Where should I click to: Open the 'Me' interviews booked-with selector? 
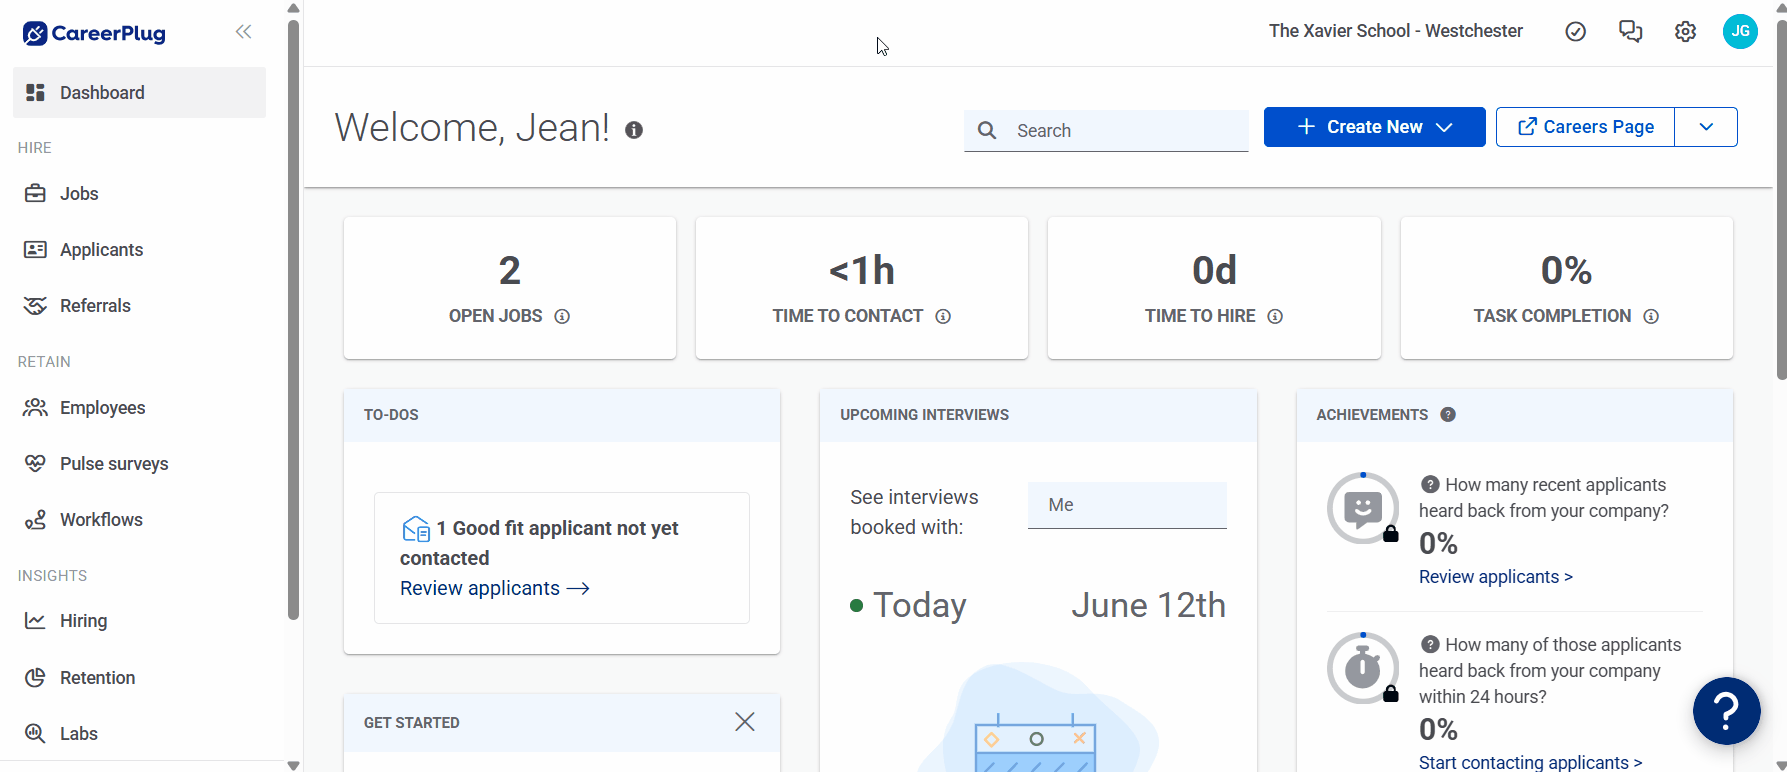(x=1127, y=505)
